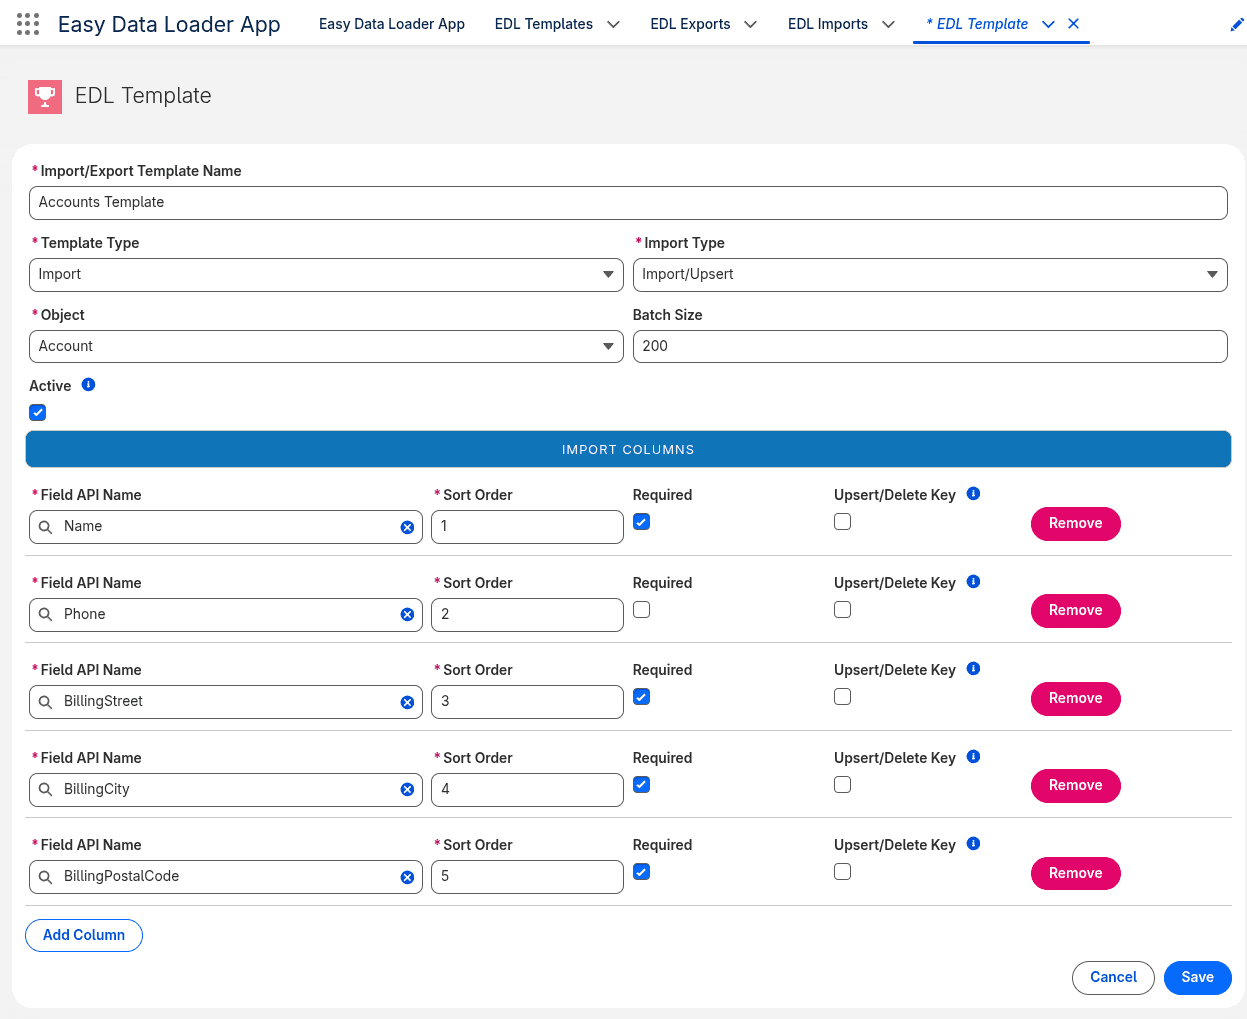Check Required for Phone row
This screenshot has height=1019, width=1247.
(x=642, y=610)
